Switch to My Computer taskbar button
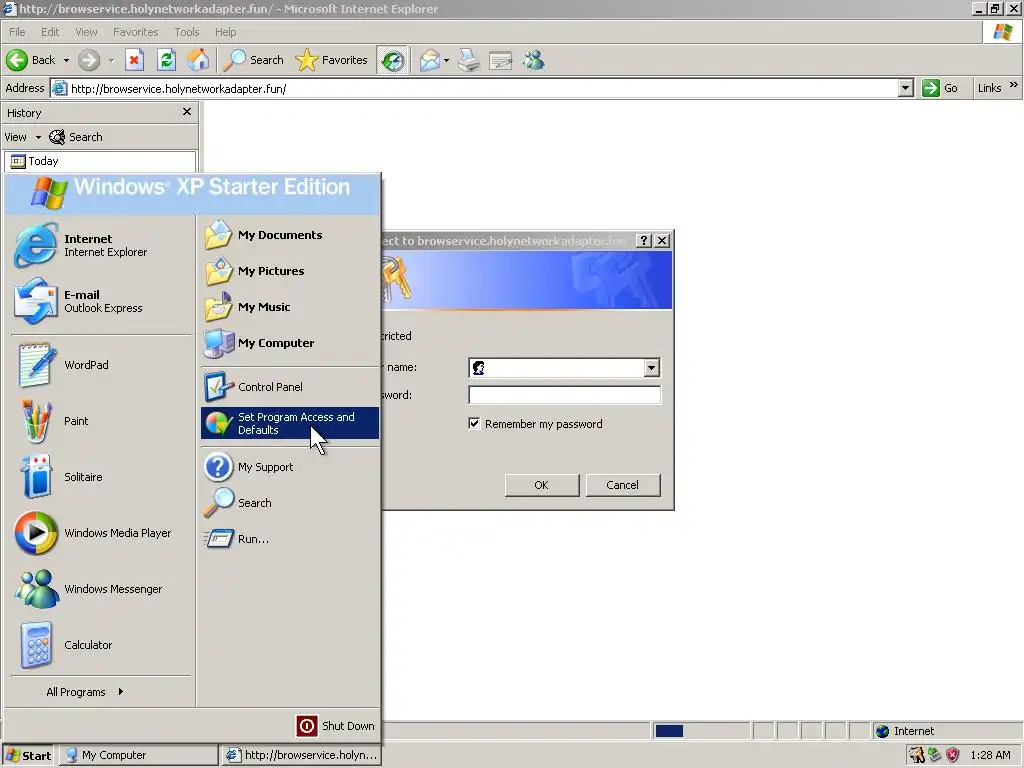This screenshot has height=768, width=1024. 139,756
